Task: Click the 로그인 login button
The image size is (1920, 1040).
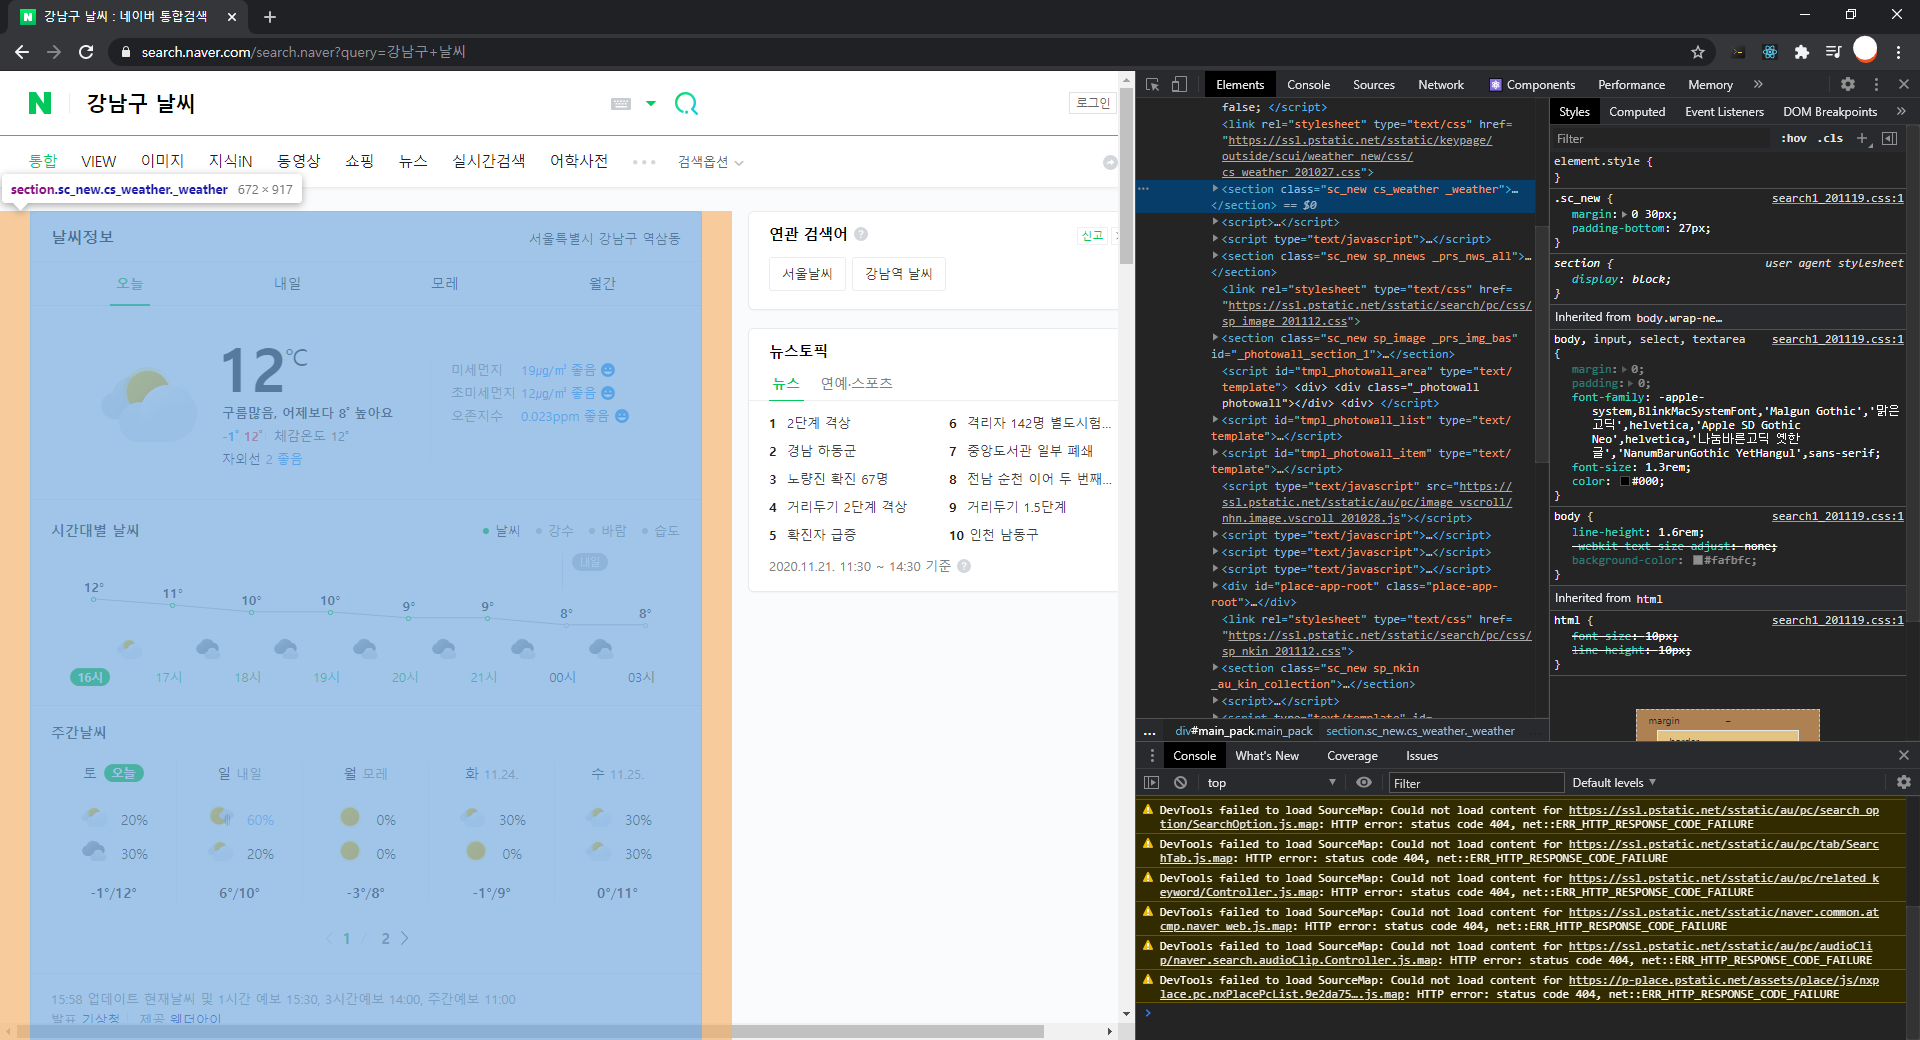Action: (x=1093, y=102)
